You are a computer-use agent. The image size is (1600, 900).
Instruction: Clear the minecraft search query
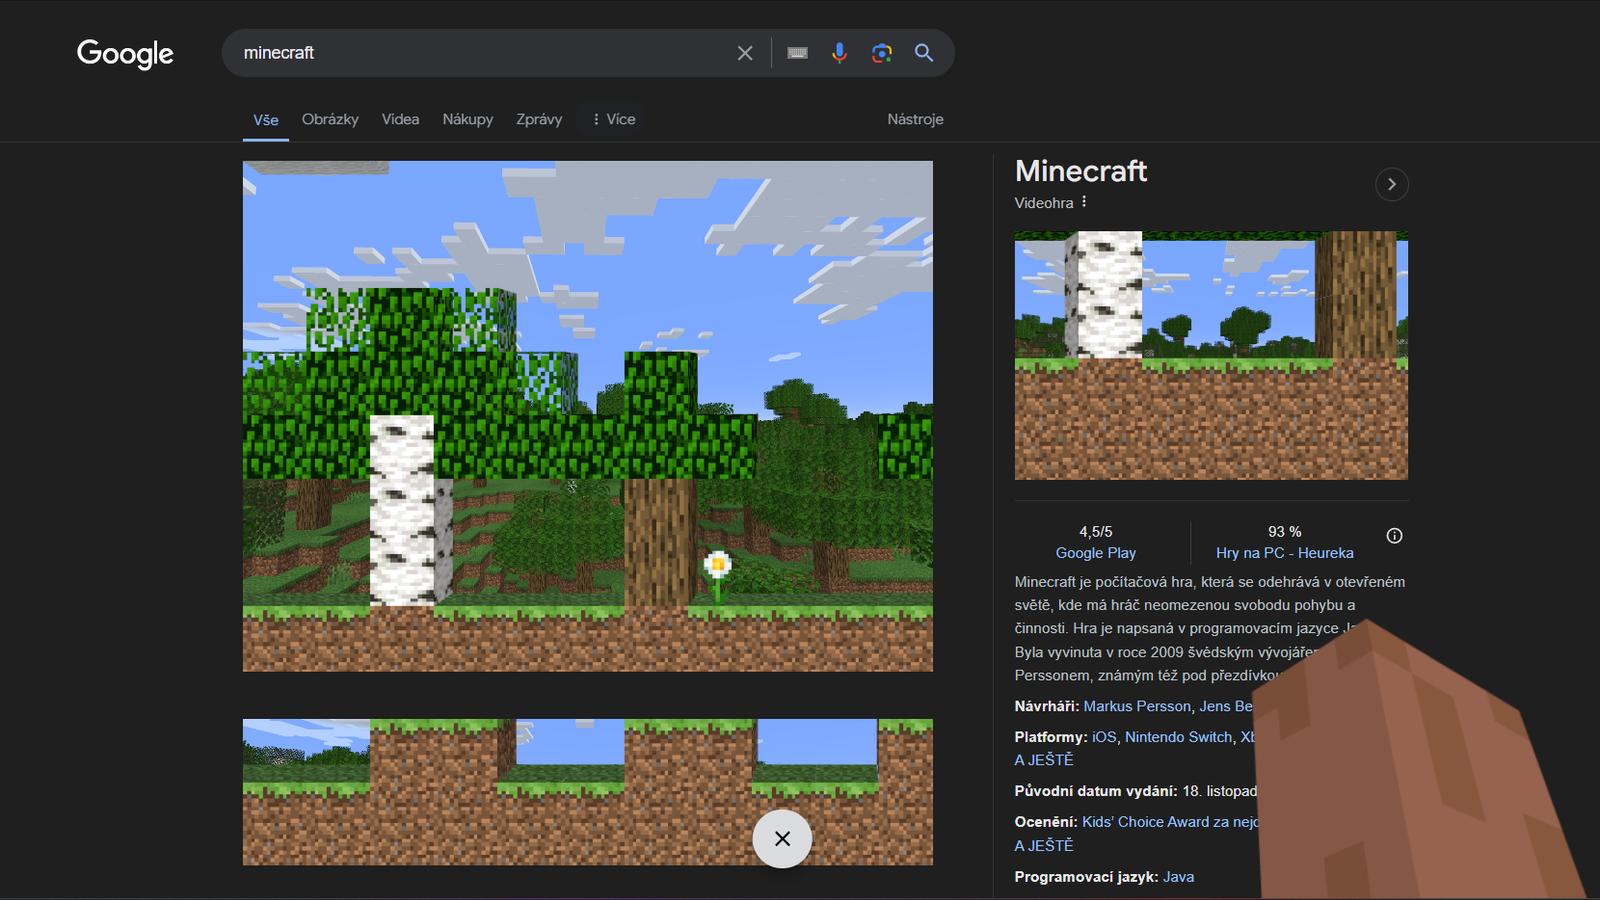[x=744, y=53]
